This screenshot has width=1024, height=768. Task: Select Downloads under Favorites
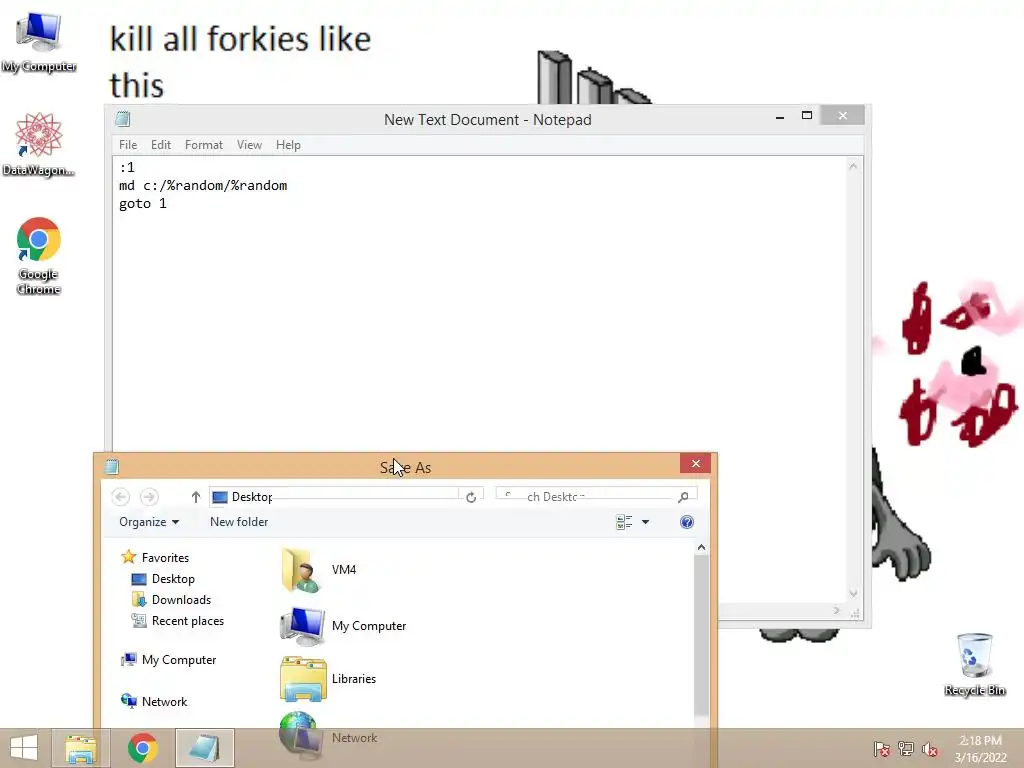click(172, 600)
